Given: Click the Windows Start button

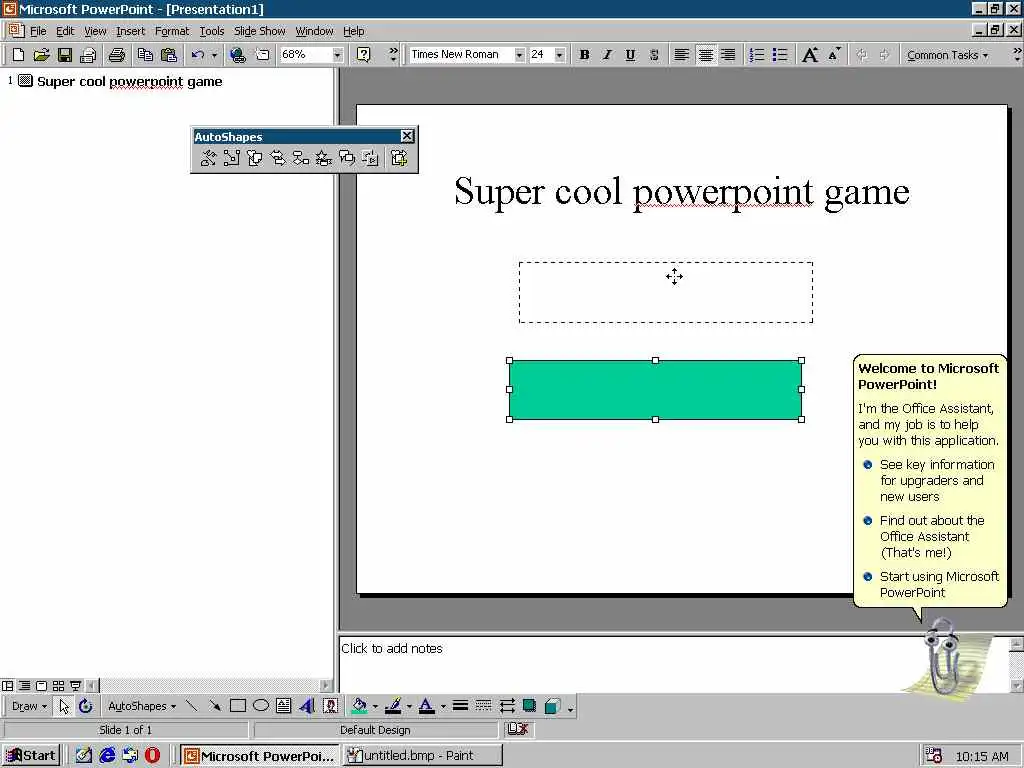Looking at the screenshot, I should 31,756.
